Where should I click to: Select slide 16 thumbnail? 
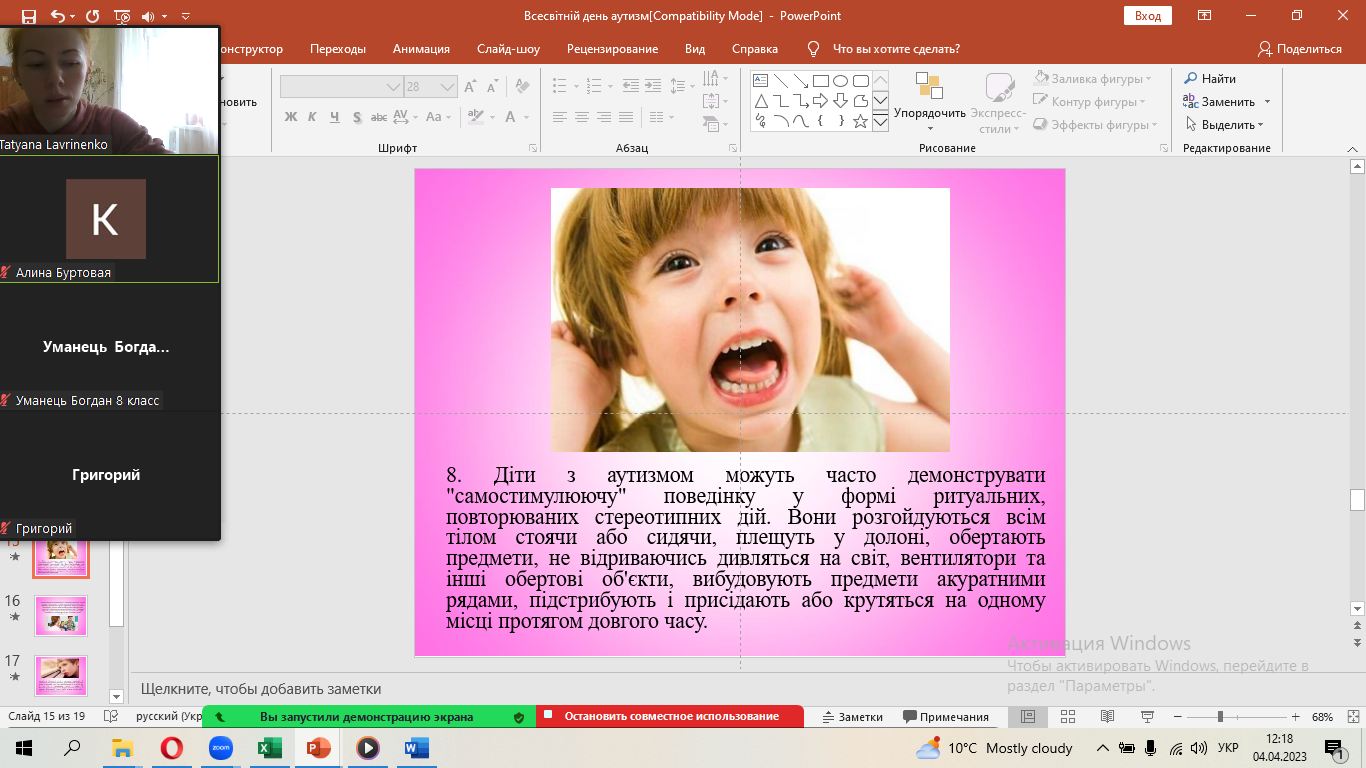61,615
